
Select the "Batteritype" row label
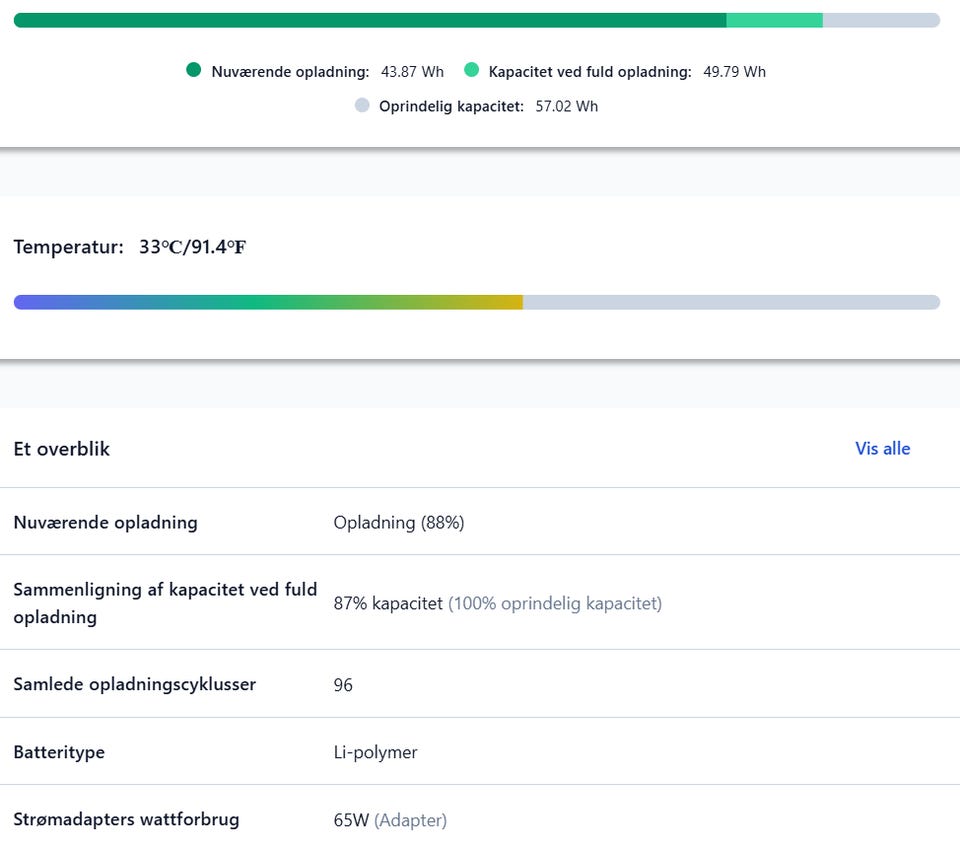(x=59, y=752)
